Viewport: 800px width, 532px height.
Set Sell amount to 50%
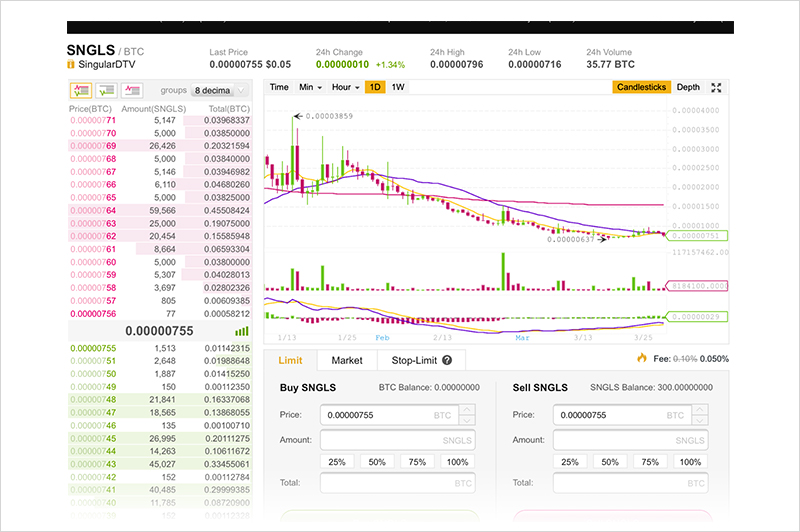tap(610, 462)
